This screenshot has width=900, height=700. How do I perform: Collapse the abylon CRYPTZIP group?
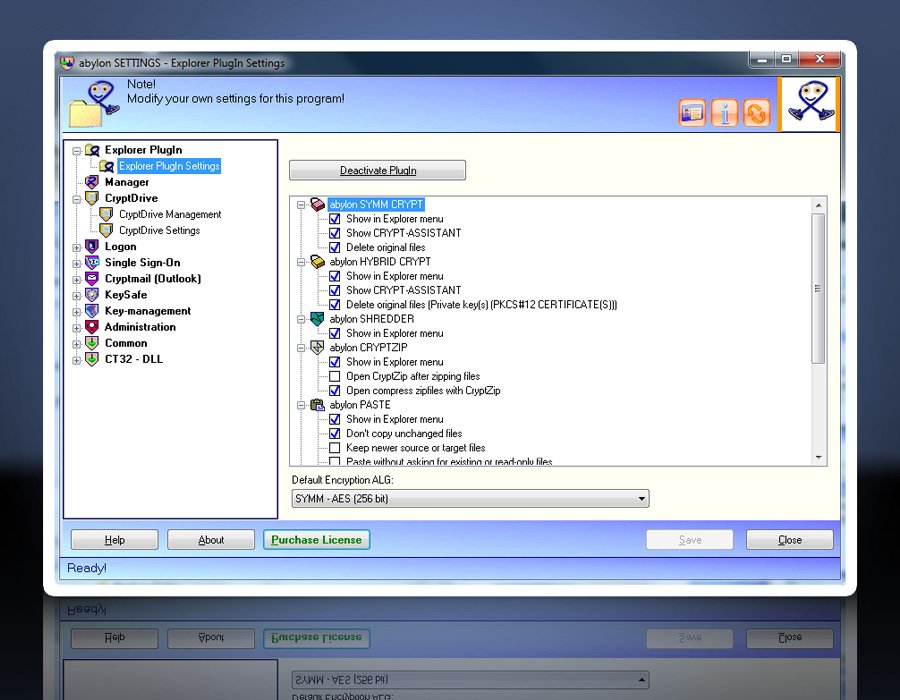point(301,348)
